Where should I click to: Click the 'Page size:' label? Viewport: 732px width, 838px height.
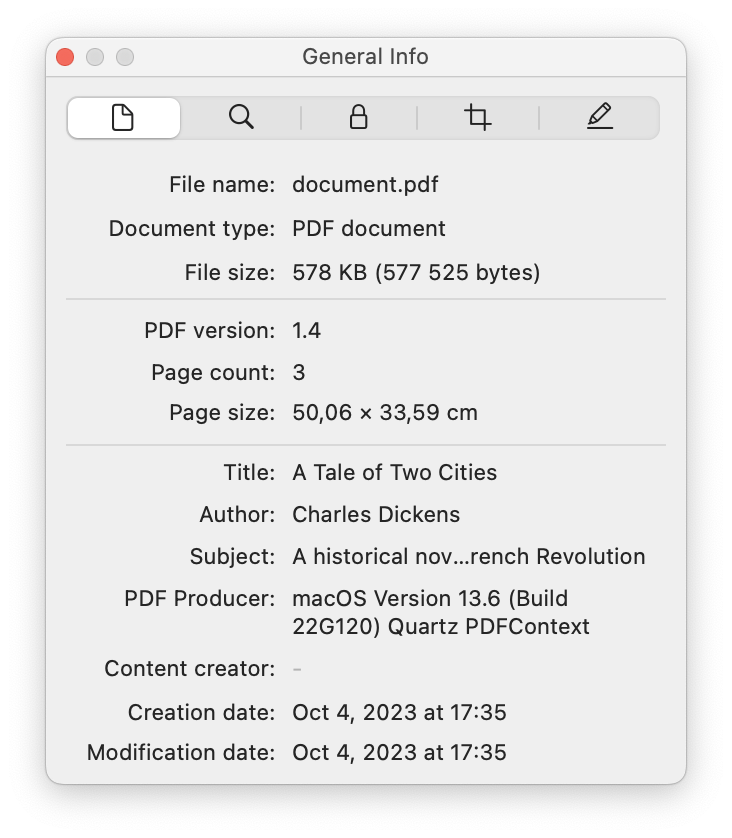pyautogui.click(x=222, y=413)
